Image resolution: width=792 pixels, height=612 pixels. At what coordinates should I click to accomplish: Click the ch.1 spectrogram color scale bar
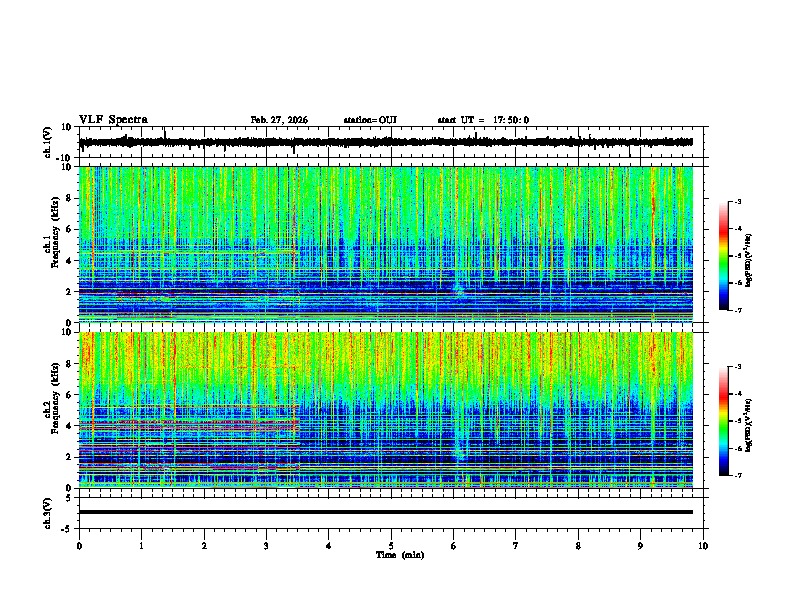(724, 256)
